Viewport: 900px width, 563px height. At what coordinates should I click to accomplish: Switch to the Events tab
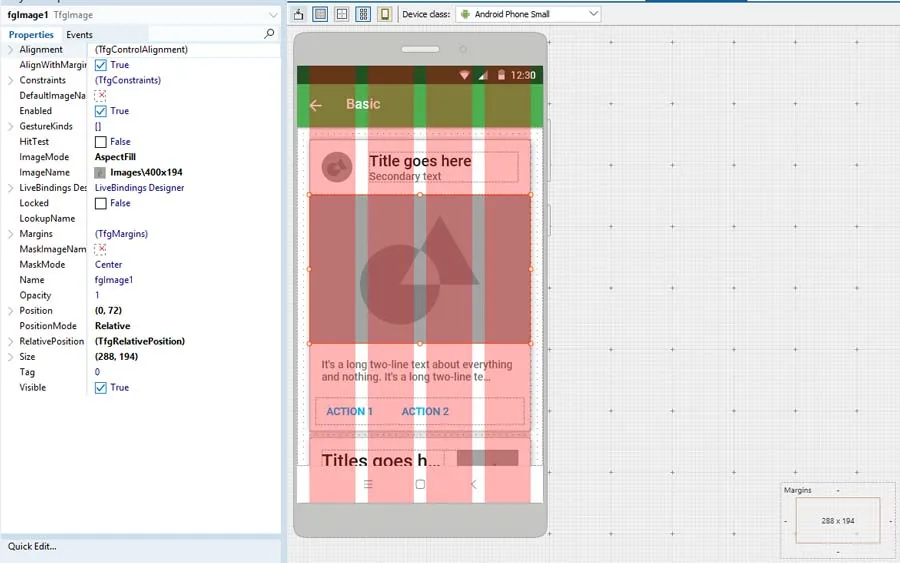pos(79,34)
